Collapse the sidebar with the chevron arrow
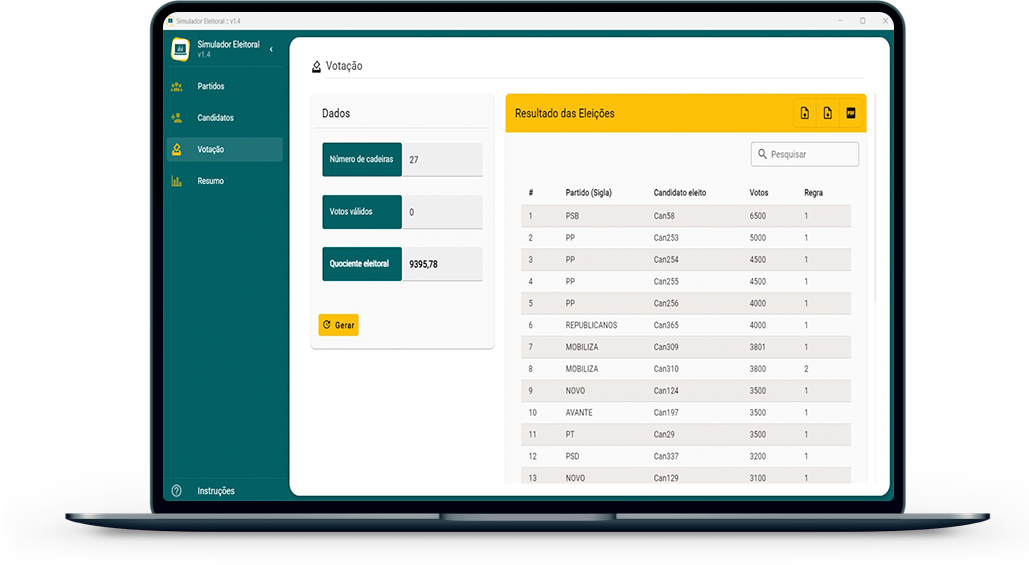 click(x=271, y=49)
